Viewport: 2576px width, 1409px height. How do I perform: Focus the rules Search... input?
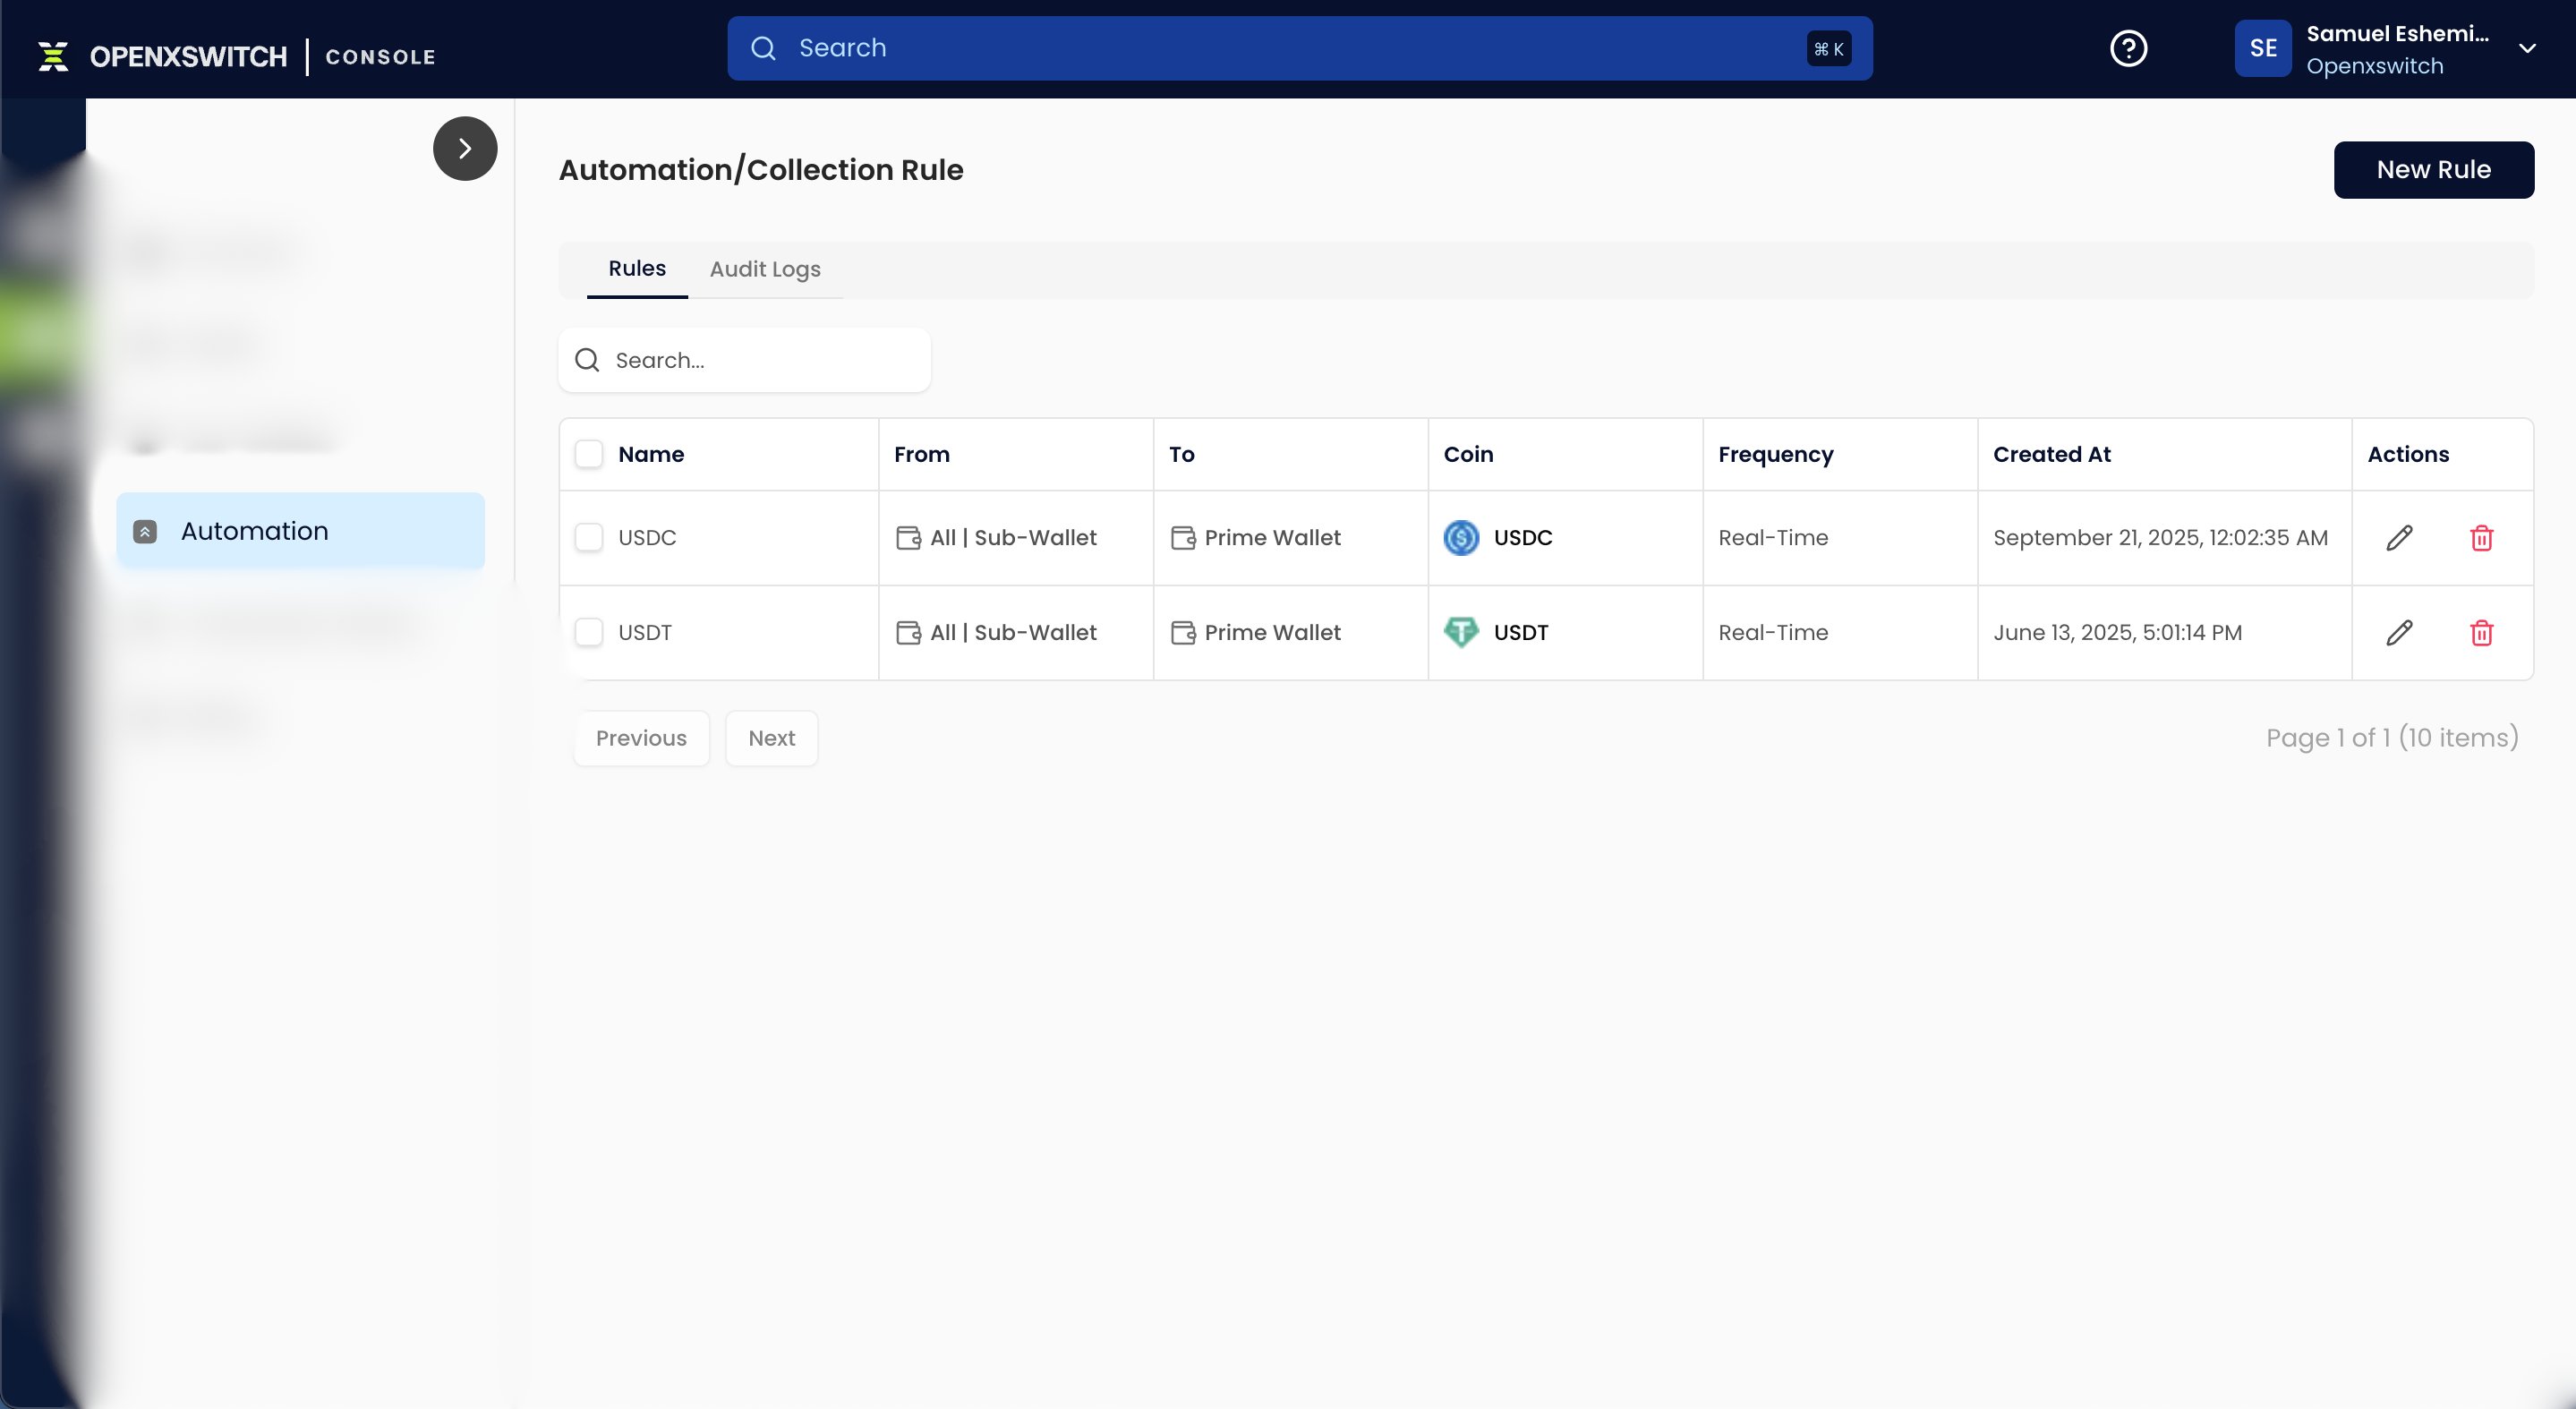(x=744, y=360)
